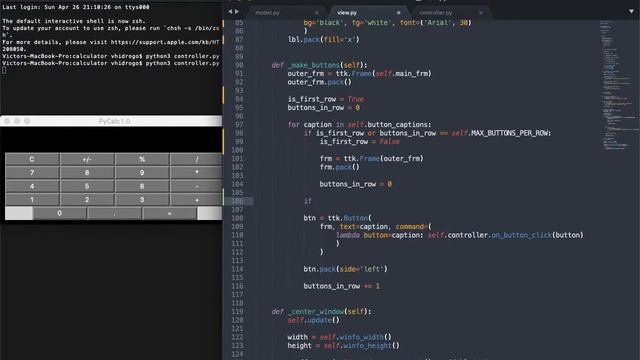The width and height of the screenshot is (640, 360).
Task: Click the = equals key in PyCalc
Action: coord(169,213)
